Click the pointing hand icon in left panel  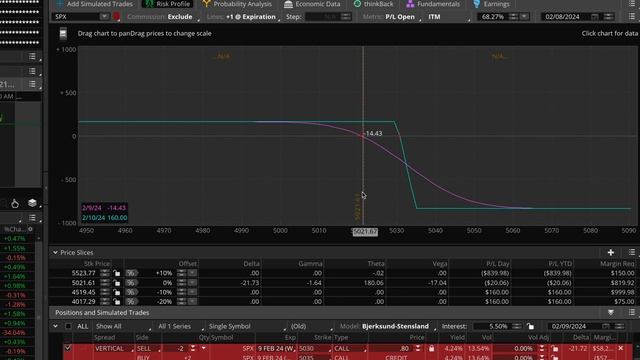pyautogui.click(x=15, y=203)
